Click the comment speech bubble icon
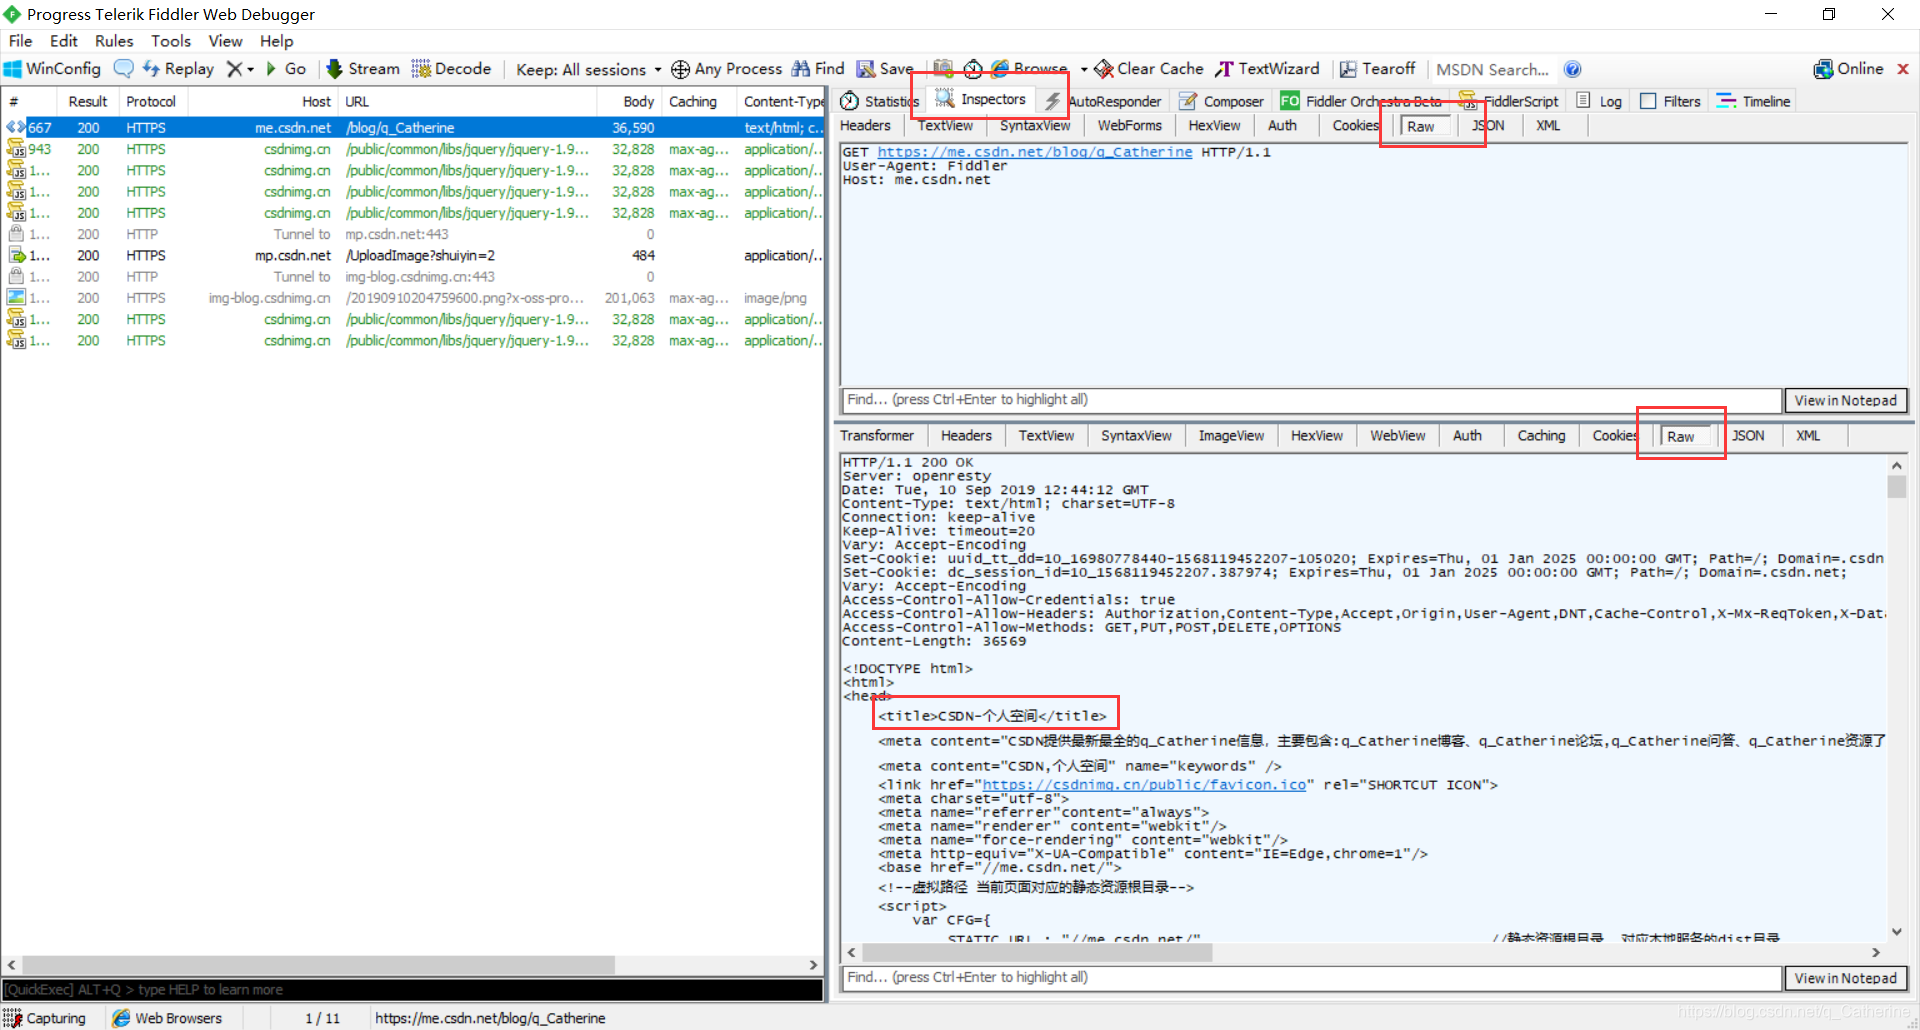Image resolution: width=1920 pixels, height=1030 pixels. pyautogui.click(x=123, y=69)
